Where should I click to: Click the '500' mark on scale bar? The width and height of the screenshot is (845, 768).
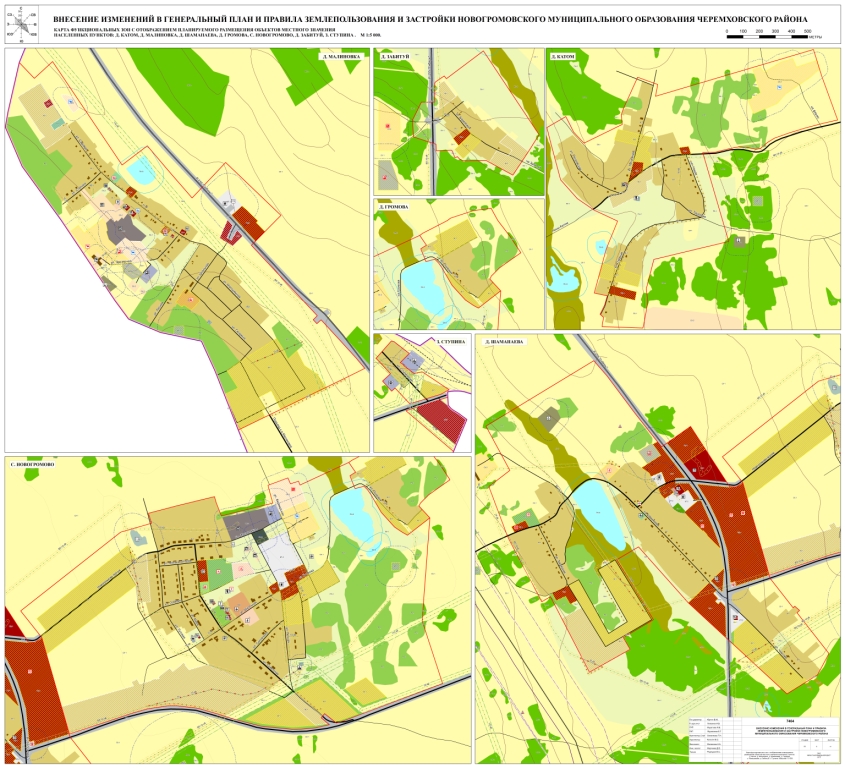tap(808, 32)
